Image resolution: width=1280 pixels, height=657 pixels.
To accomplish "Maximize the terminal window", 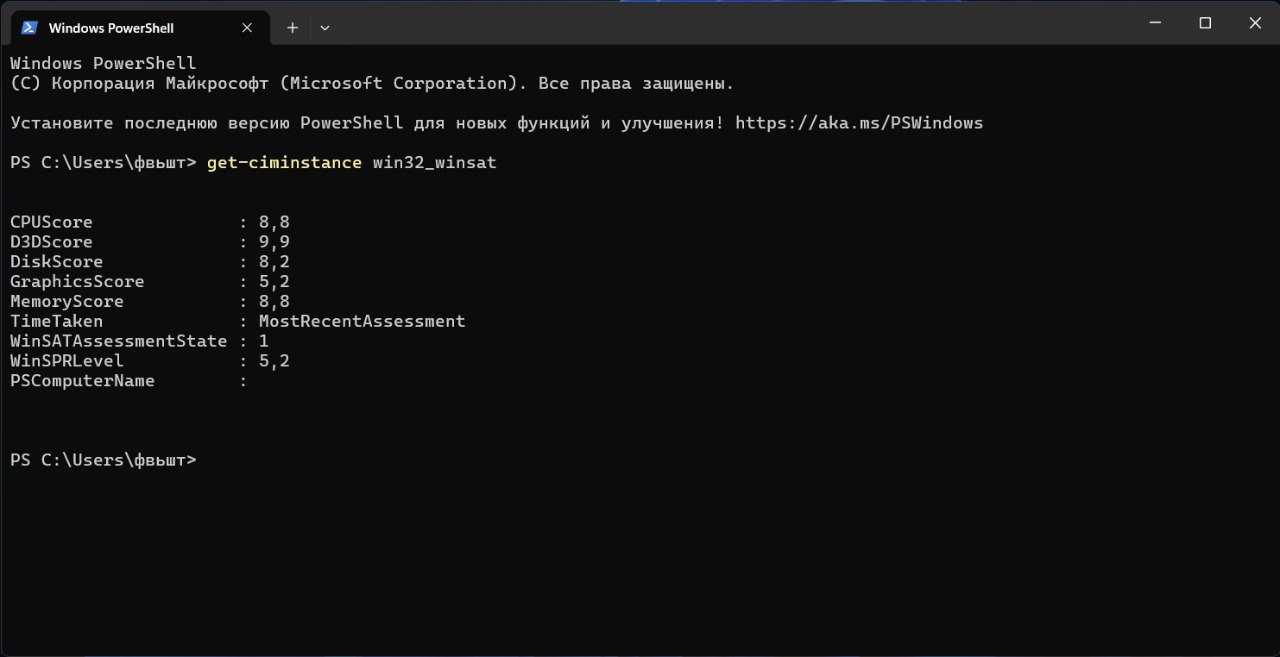I will [1205, 23].
